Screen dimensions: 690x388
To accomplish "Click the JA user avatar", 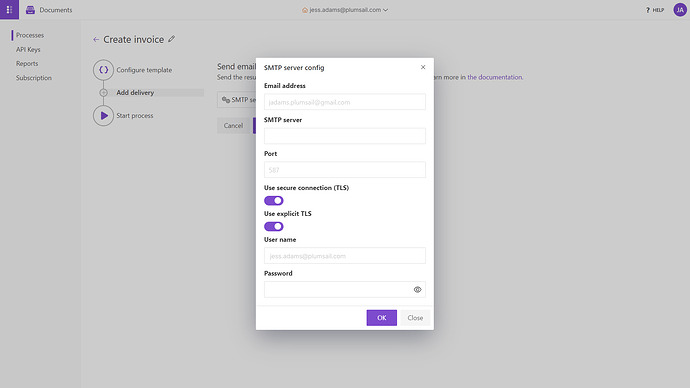I will tap(680, 10).
